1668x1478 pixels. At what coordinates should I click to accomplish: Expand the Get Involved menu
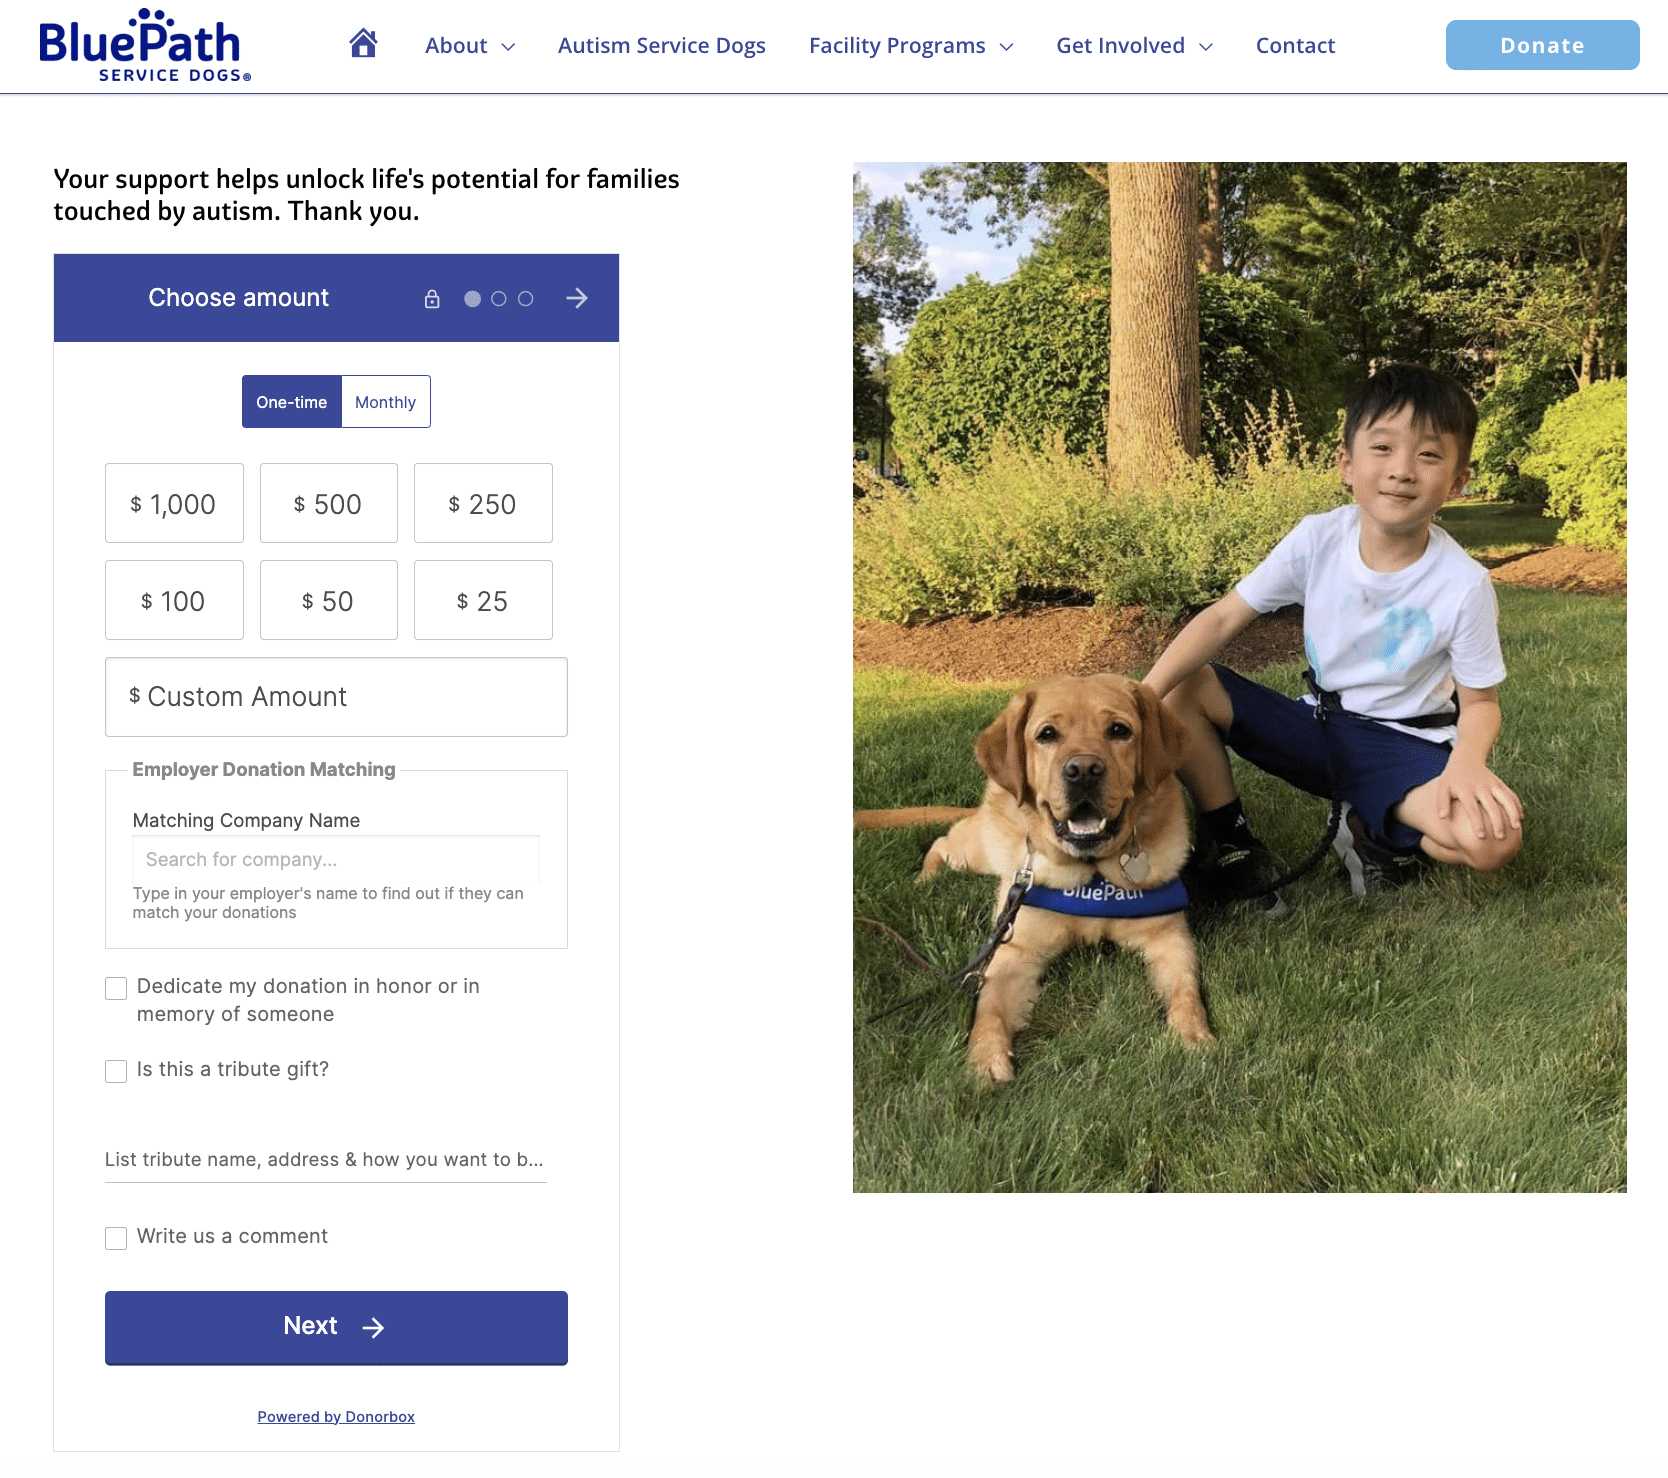click(1134, 46)
